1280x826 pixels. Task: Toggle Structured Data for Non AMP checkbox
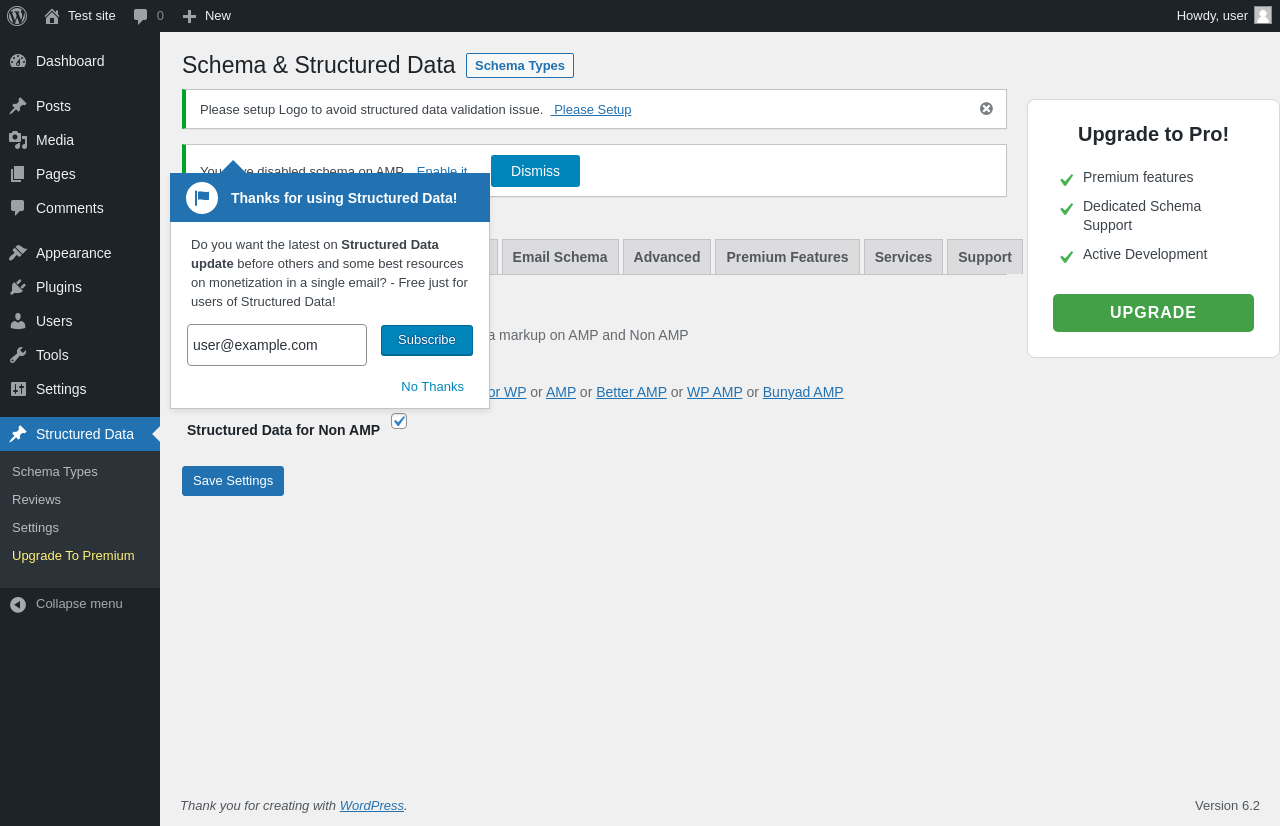tap(399, 421)
